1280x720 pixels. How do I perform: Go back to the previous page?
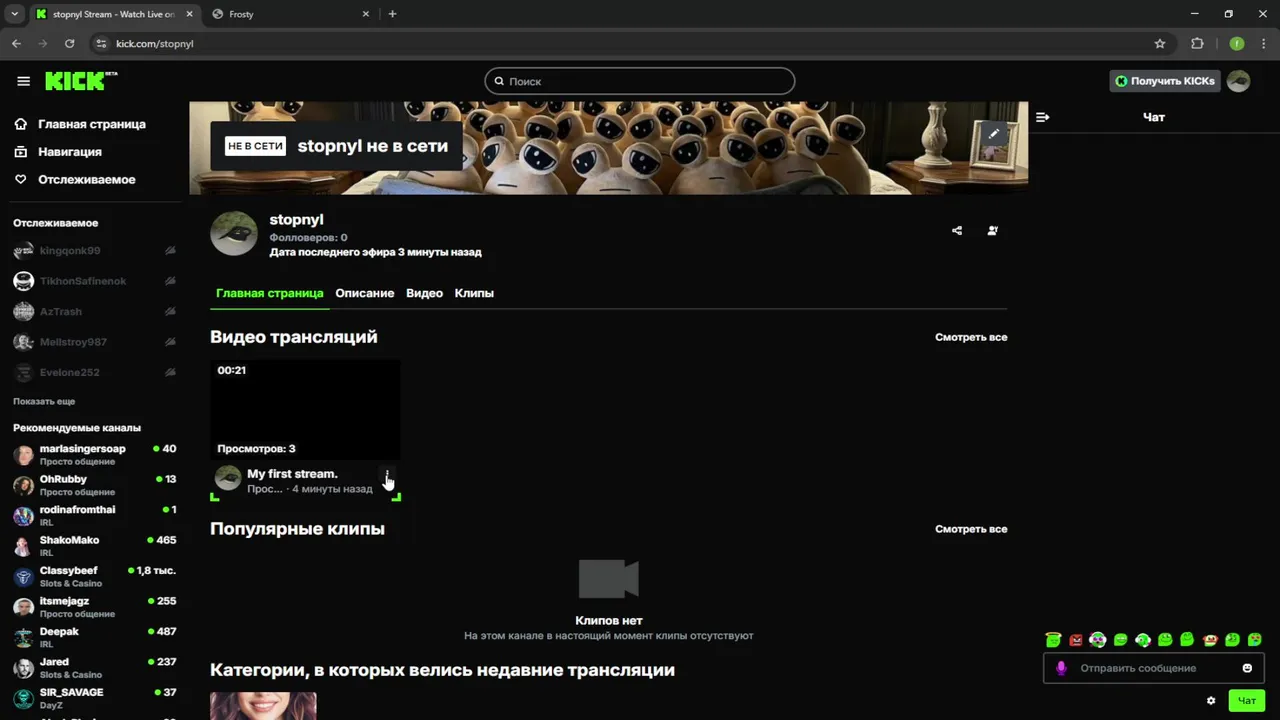(16, 43)
